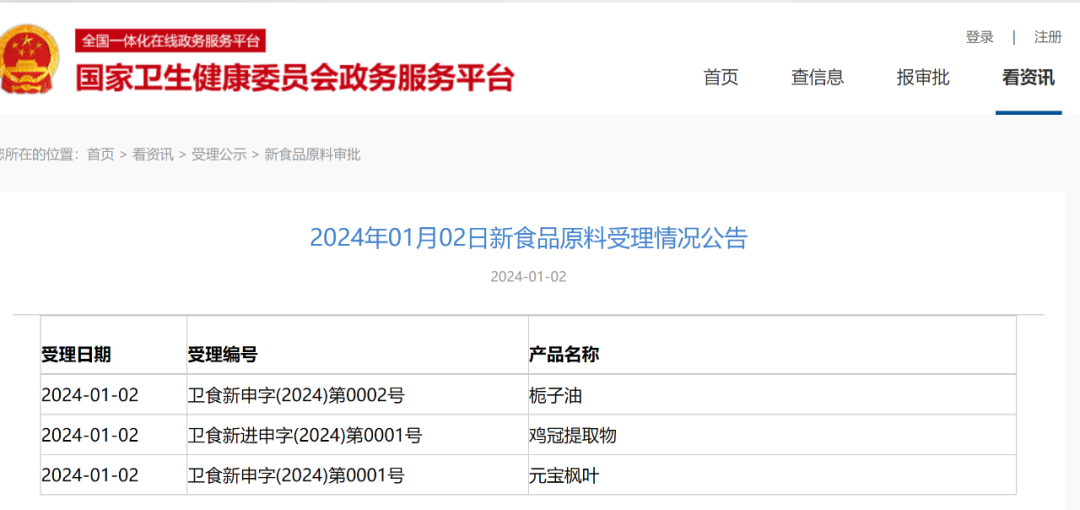The image size is (1080, 510).
Task: Open 受理公示 breadcrumb link
Action: [218, 154]
